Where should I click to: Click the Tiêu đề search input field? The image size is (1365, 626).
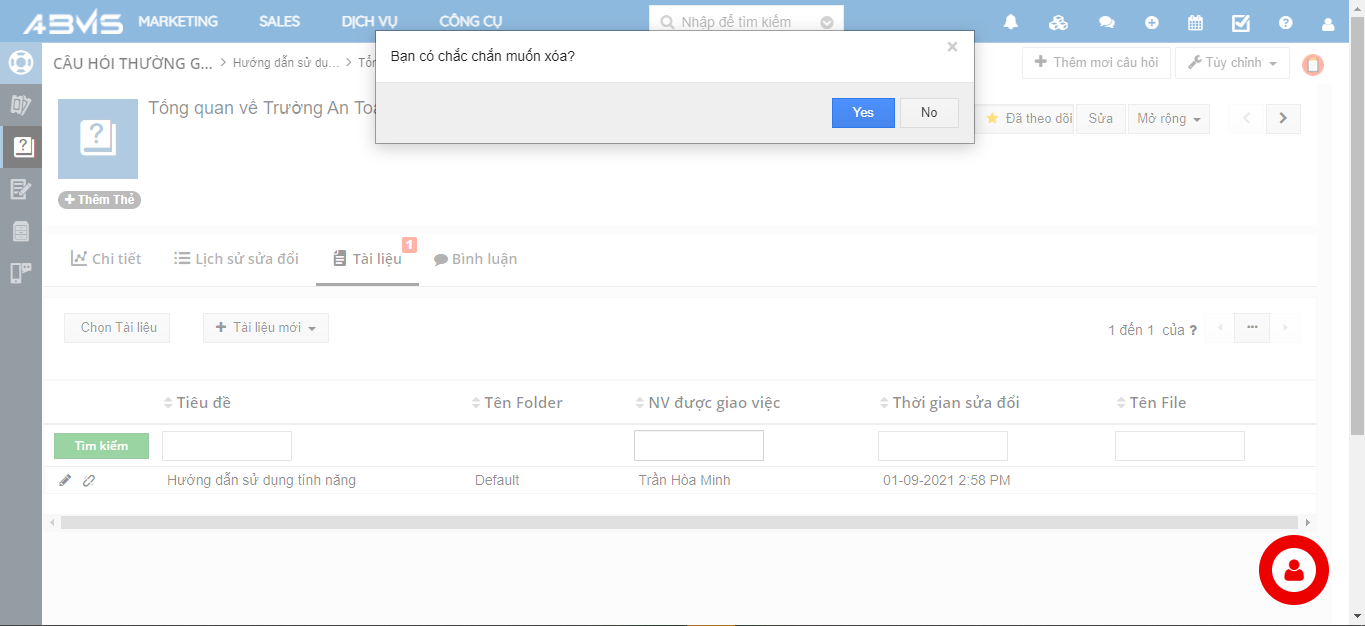tap(227, 446)
